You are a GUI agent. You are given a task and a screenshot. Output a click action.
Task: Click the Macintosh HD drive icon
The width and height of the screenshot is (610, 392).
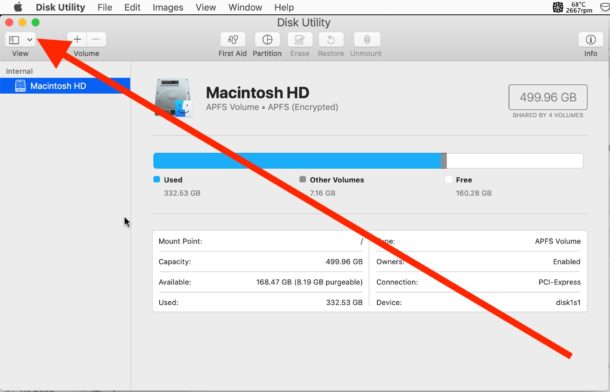173,97
